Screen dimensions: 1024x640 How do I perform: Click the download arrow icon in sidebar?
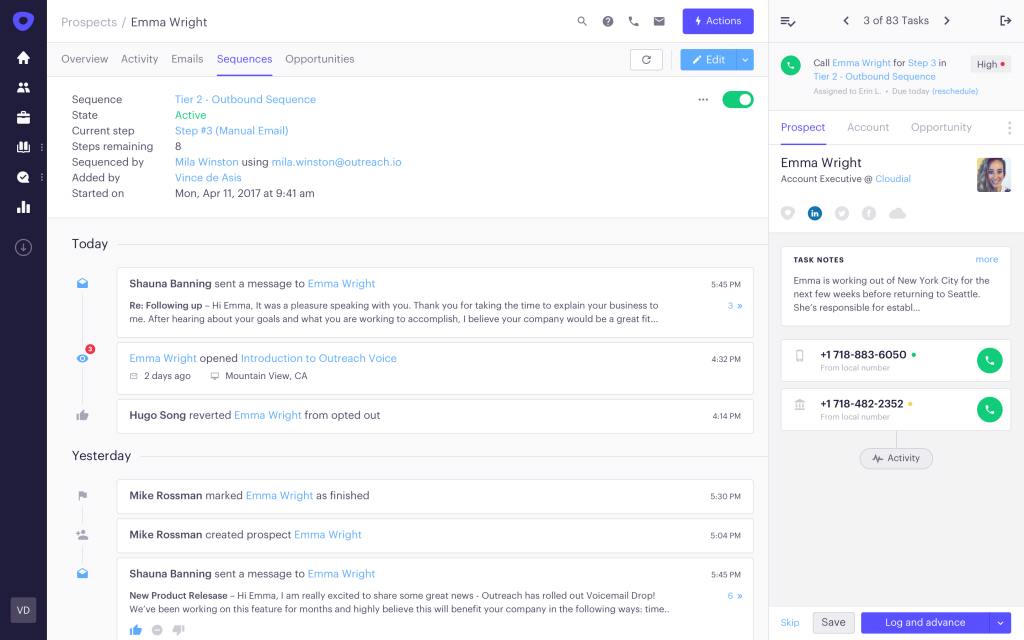pos(24,248)
